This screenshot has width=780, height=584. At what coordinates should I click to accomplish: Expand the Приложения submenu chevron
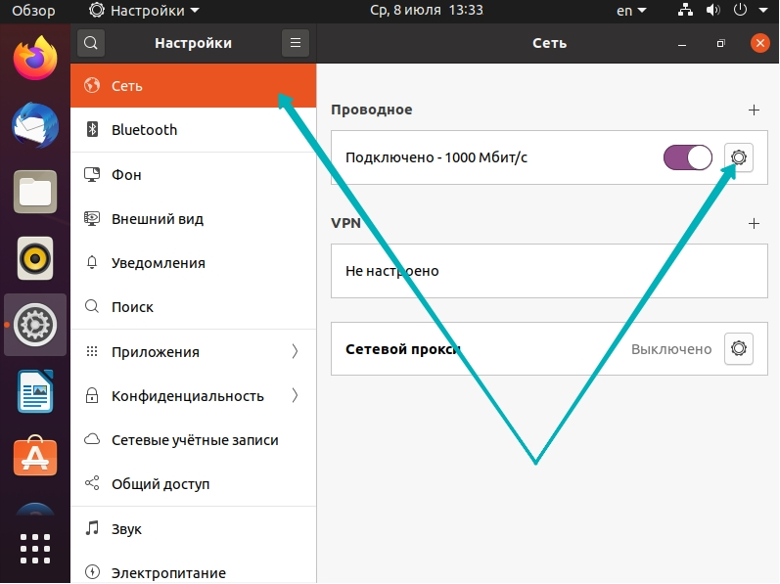pos(295,351)
